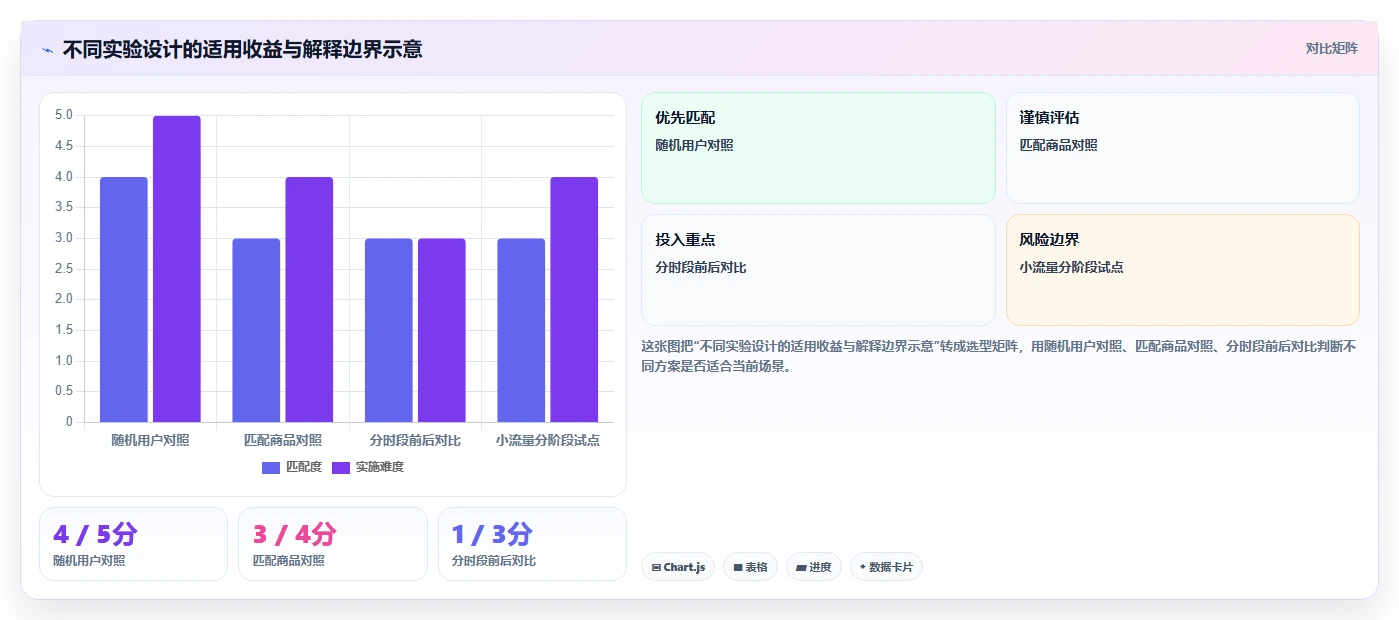Click 小流量分阶段试点 text in 风险边界 card
The height and width of the screenshot is (620, 1399).
tap(1072, 268)
